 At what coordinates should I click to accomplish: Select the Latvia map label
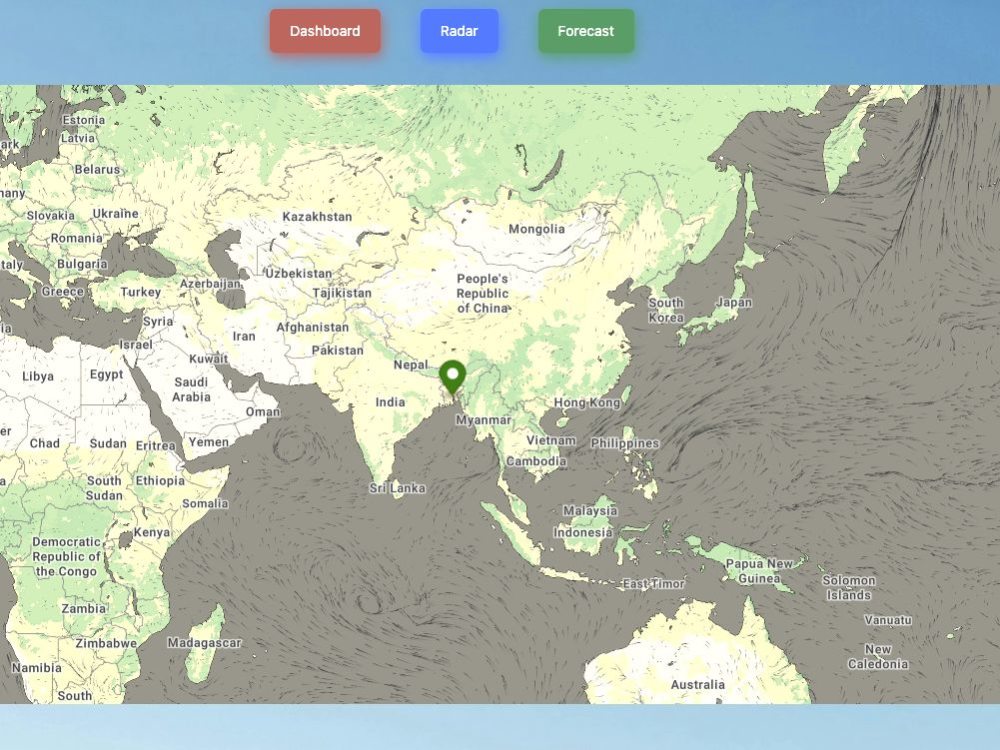78,138
